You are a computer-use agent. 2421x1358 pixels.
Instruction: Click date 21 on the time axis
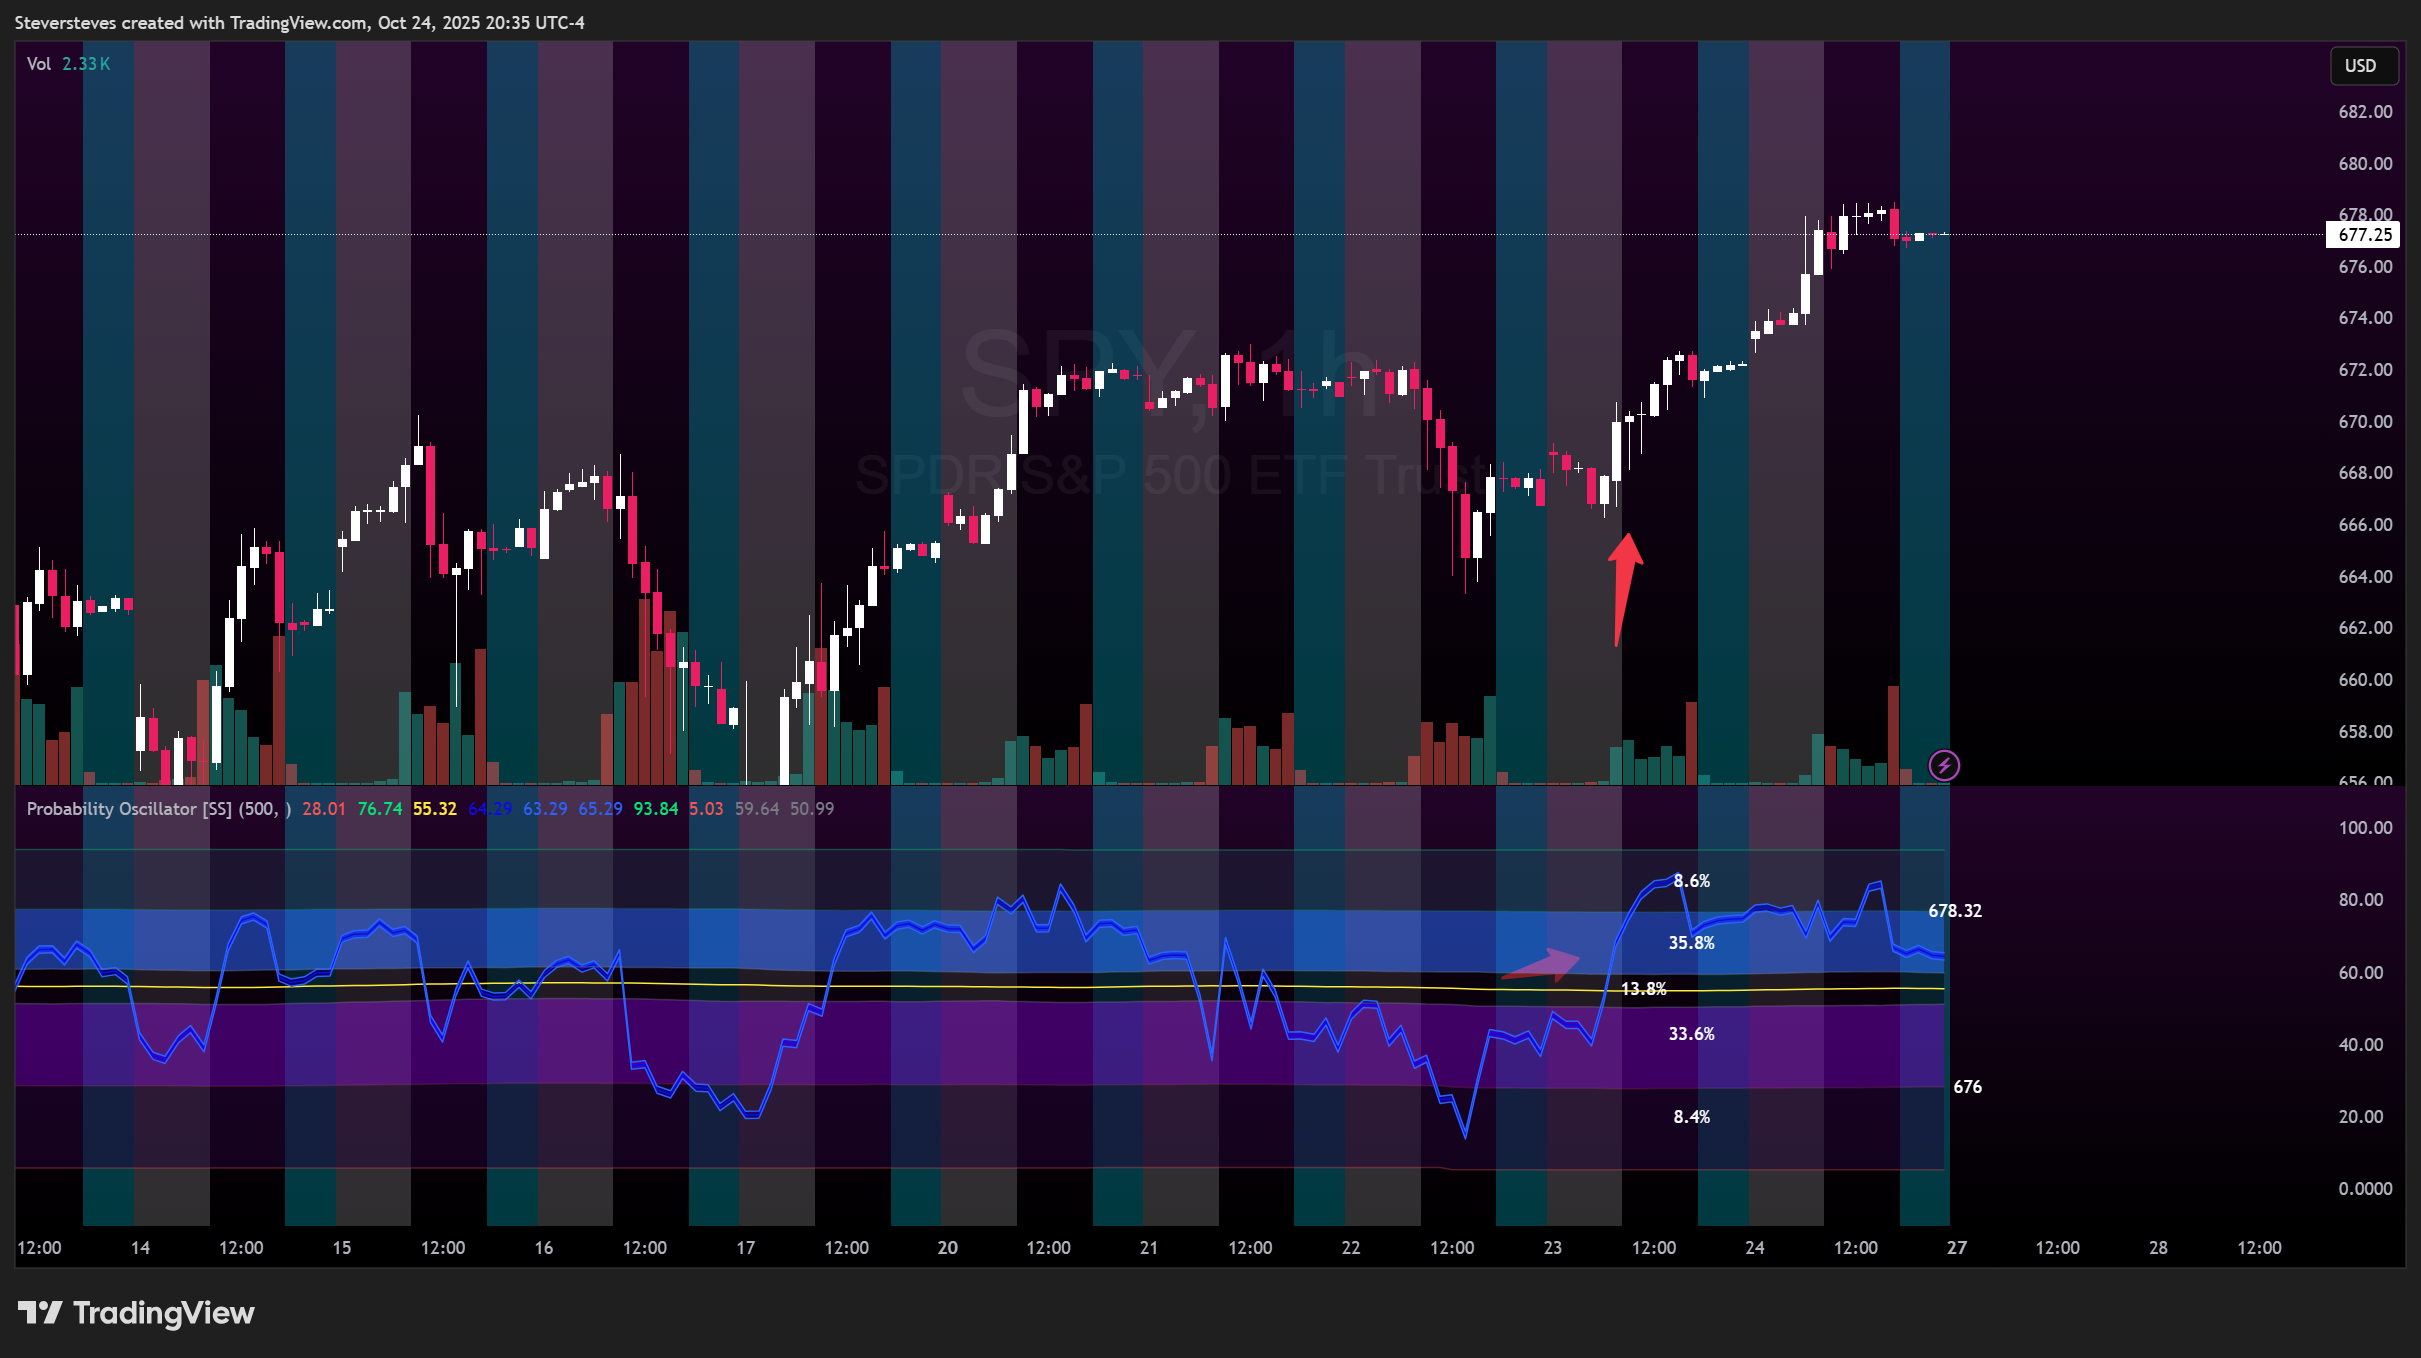pos(1148,1248)
